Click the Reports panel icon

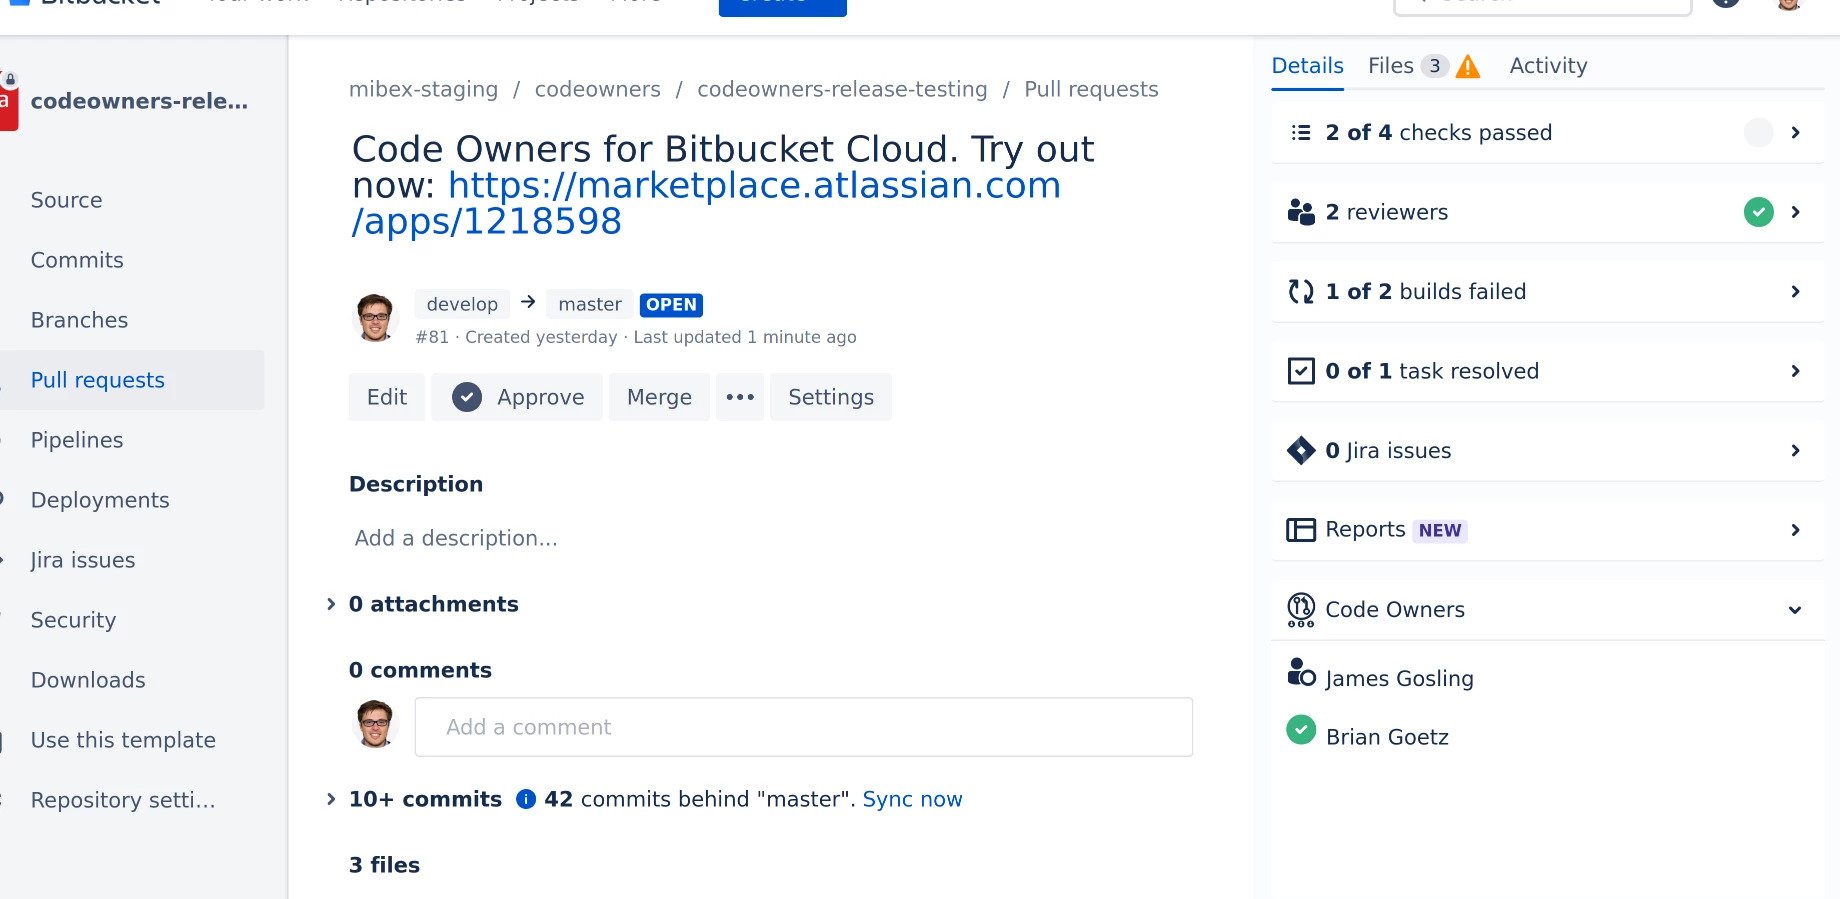tap(1301, 530)
